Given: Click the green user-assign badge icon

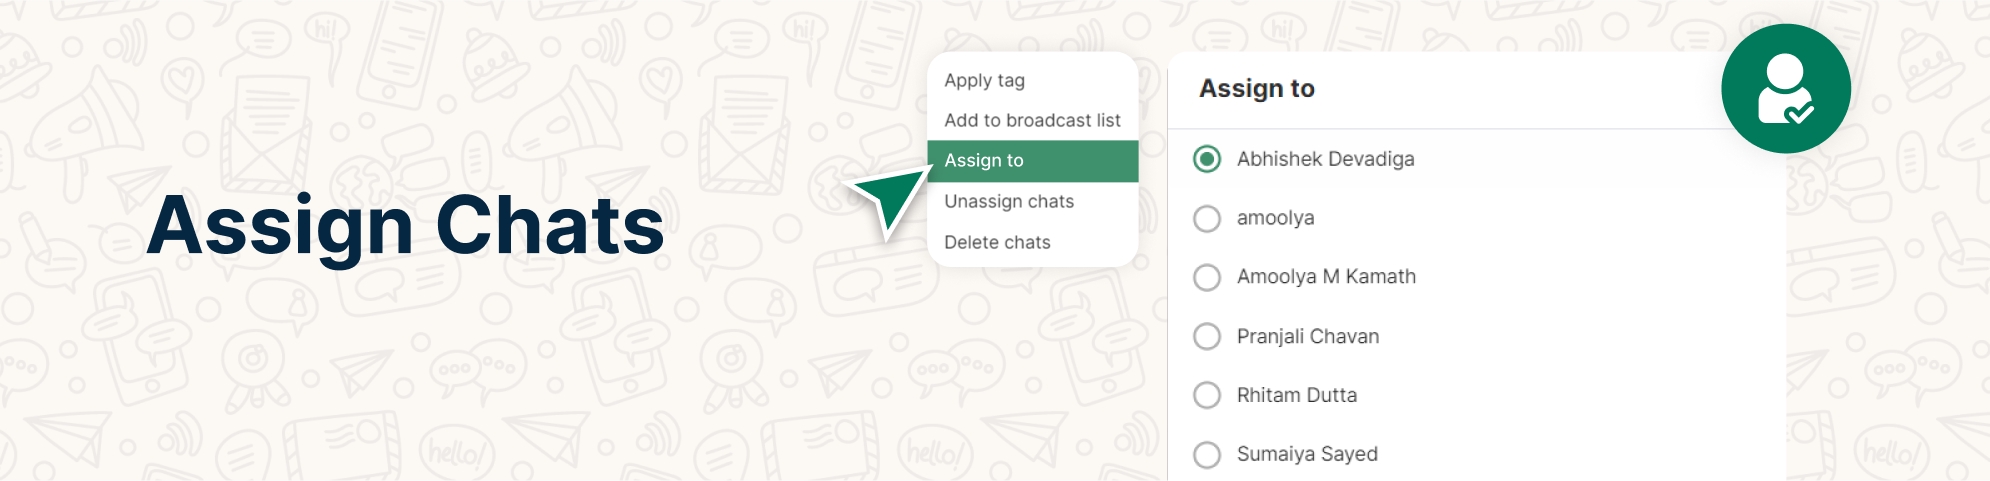Looking at the screenshot, I should click(x=1785, y=89).
